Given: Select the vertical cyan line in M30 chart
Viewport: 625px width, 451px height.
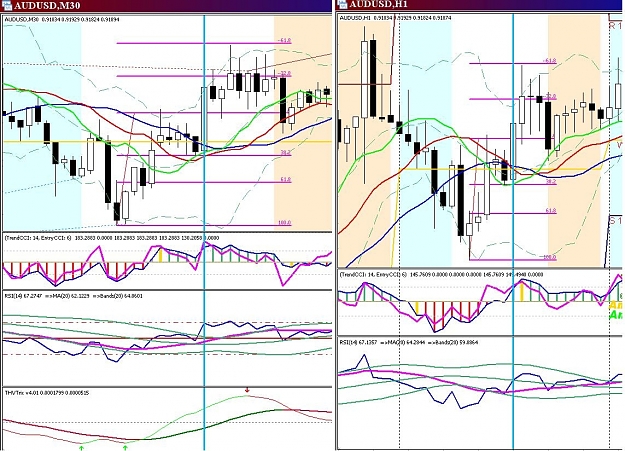Looking at the screenshot, I should pos(204,232).
